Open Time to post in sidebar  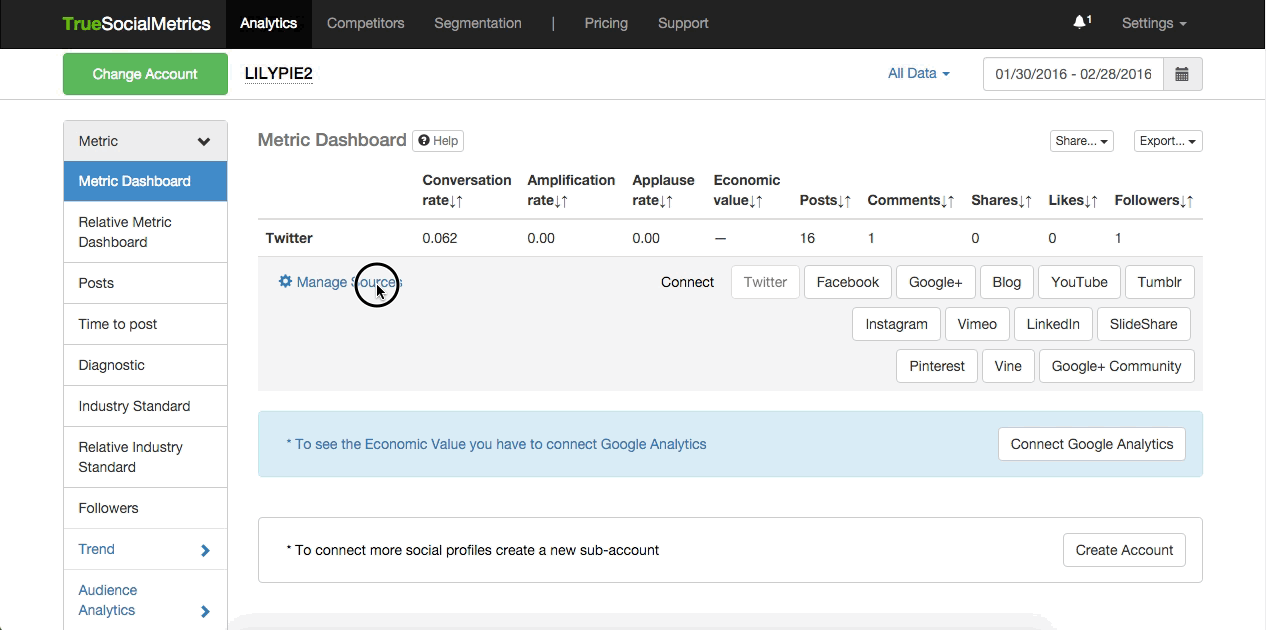click(x=118, y=324)
